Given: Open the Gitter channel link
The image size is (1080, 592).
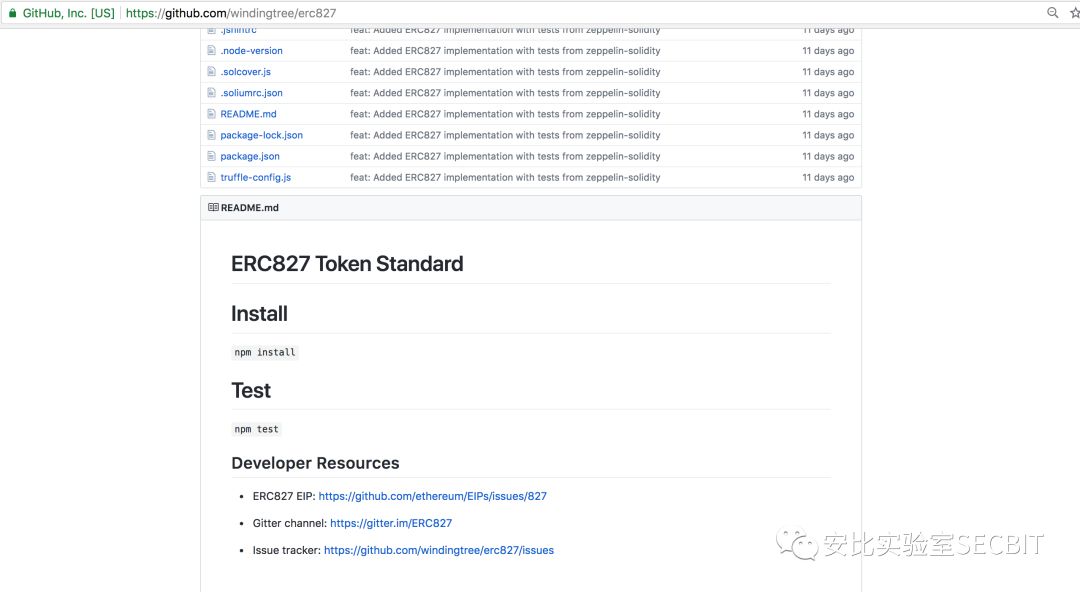Looking at the screenshot, I should (x=391, y=523).
